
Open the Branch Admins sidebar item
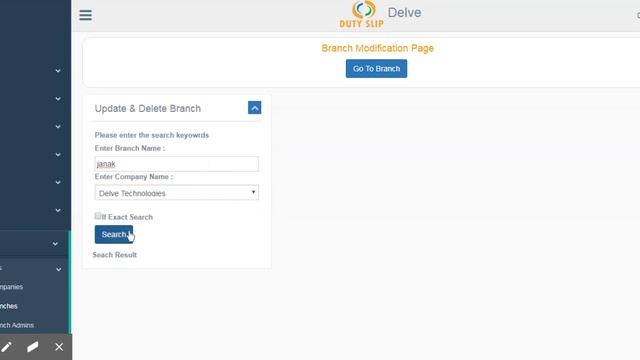tap(17, 325)
